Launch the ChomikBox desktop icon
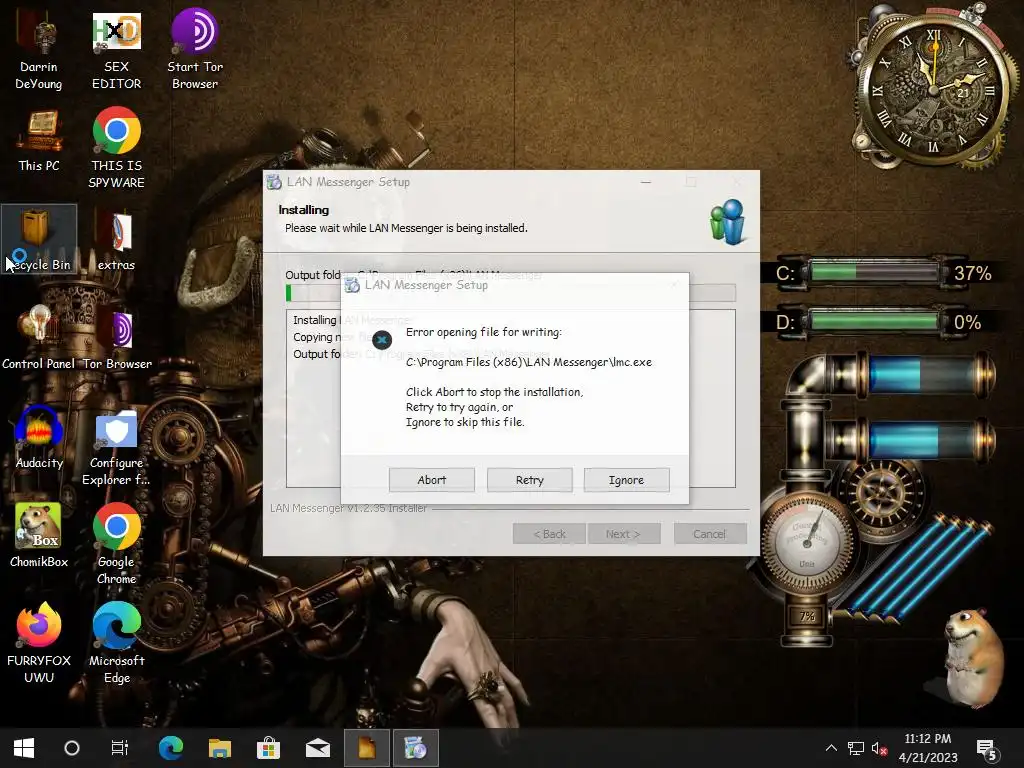Viewport: 1024px width, 768px height. click(39, 536)
